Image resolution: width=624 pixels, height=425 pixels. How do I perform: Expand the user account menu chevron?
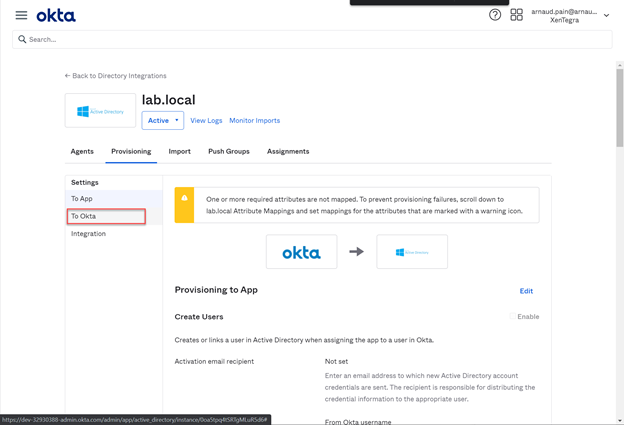click(x=606, y=16)
